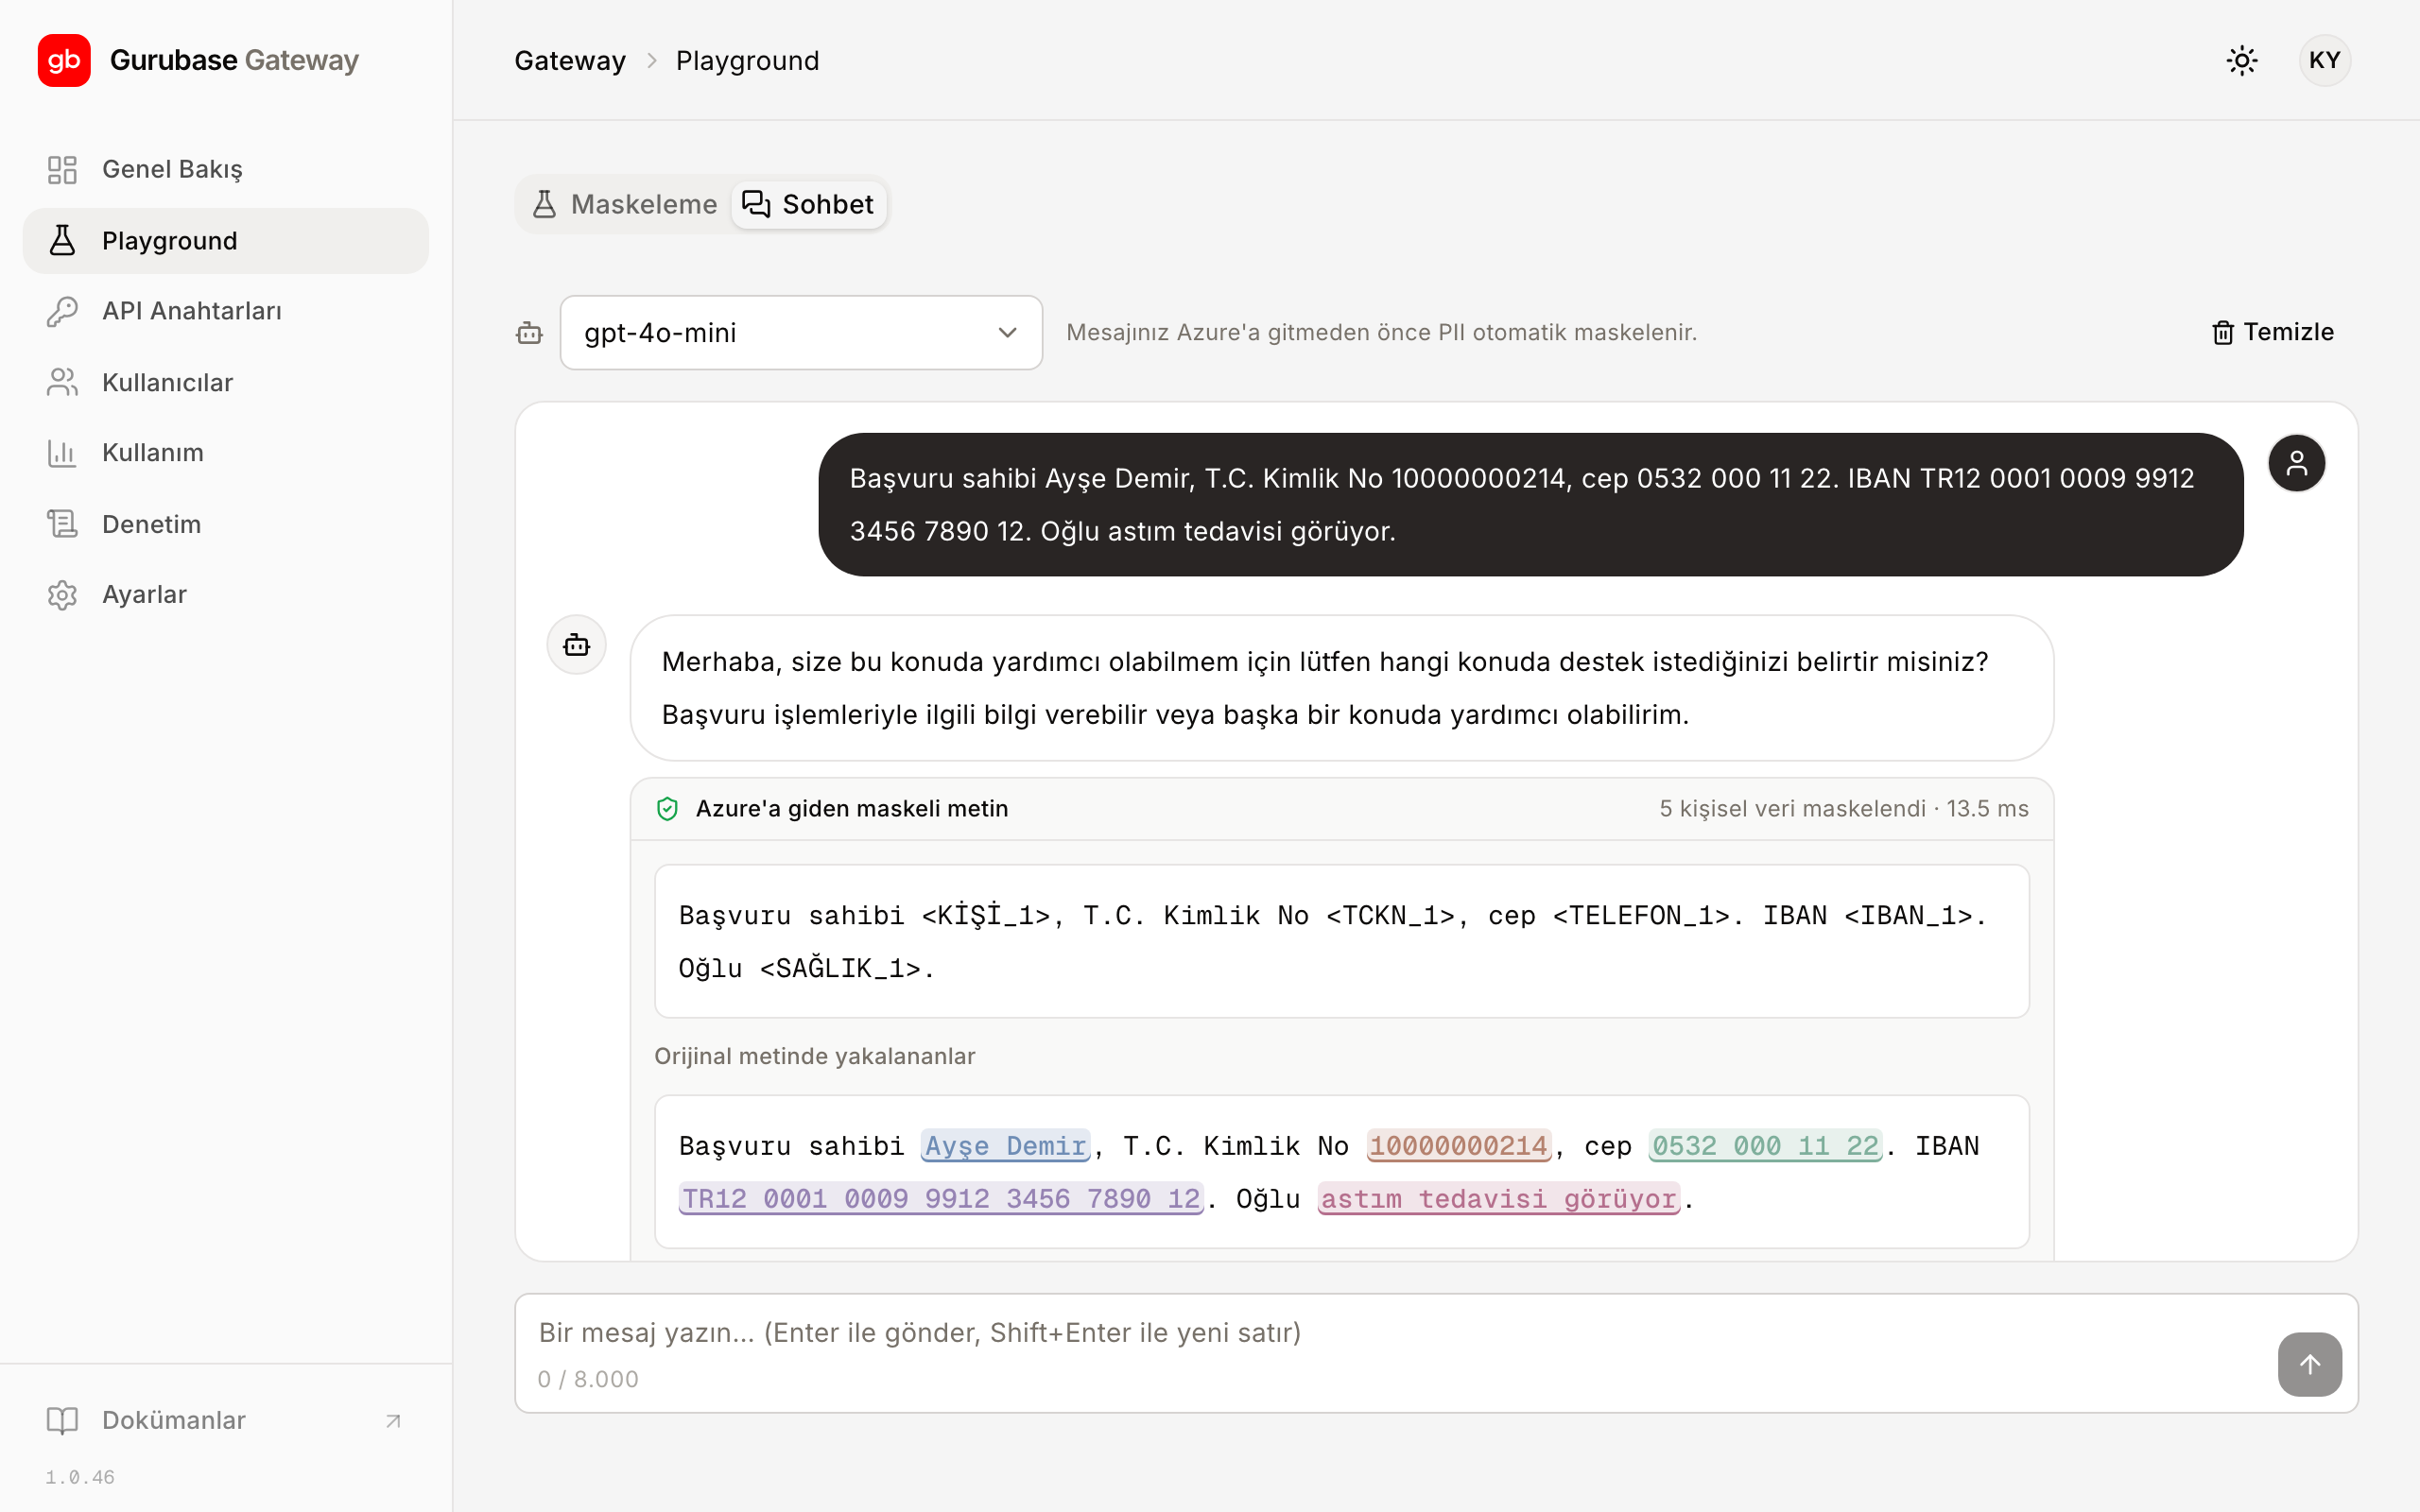Navigate to Kullanıcılar
This screenshot has width=2420, height=1512.
(226, 382)
